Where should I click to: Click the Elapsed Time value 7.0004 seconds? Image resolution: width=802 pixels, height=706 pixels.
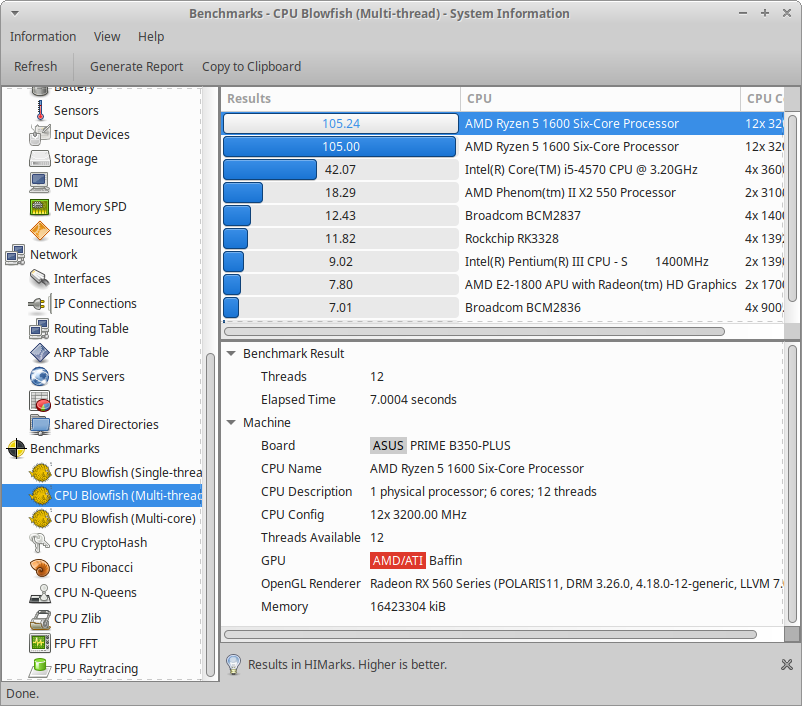pyautogui.click(x=413, y=400)
